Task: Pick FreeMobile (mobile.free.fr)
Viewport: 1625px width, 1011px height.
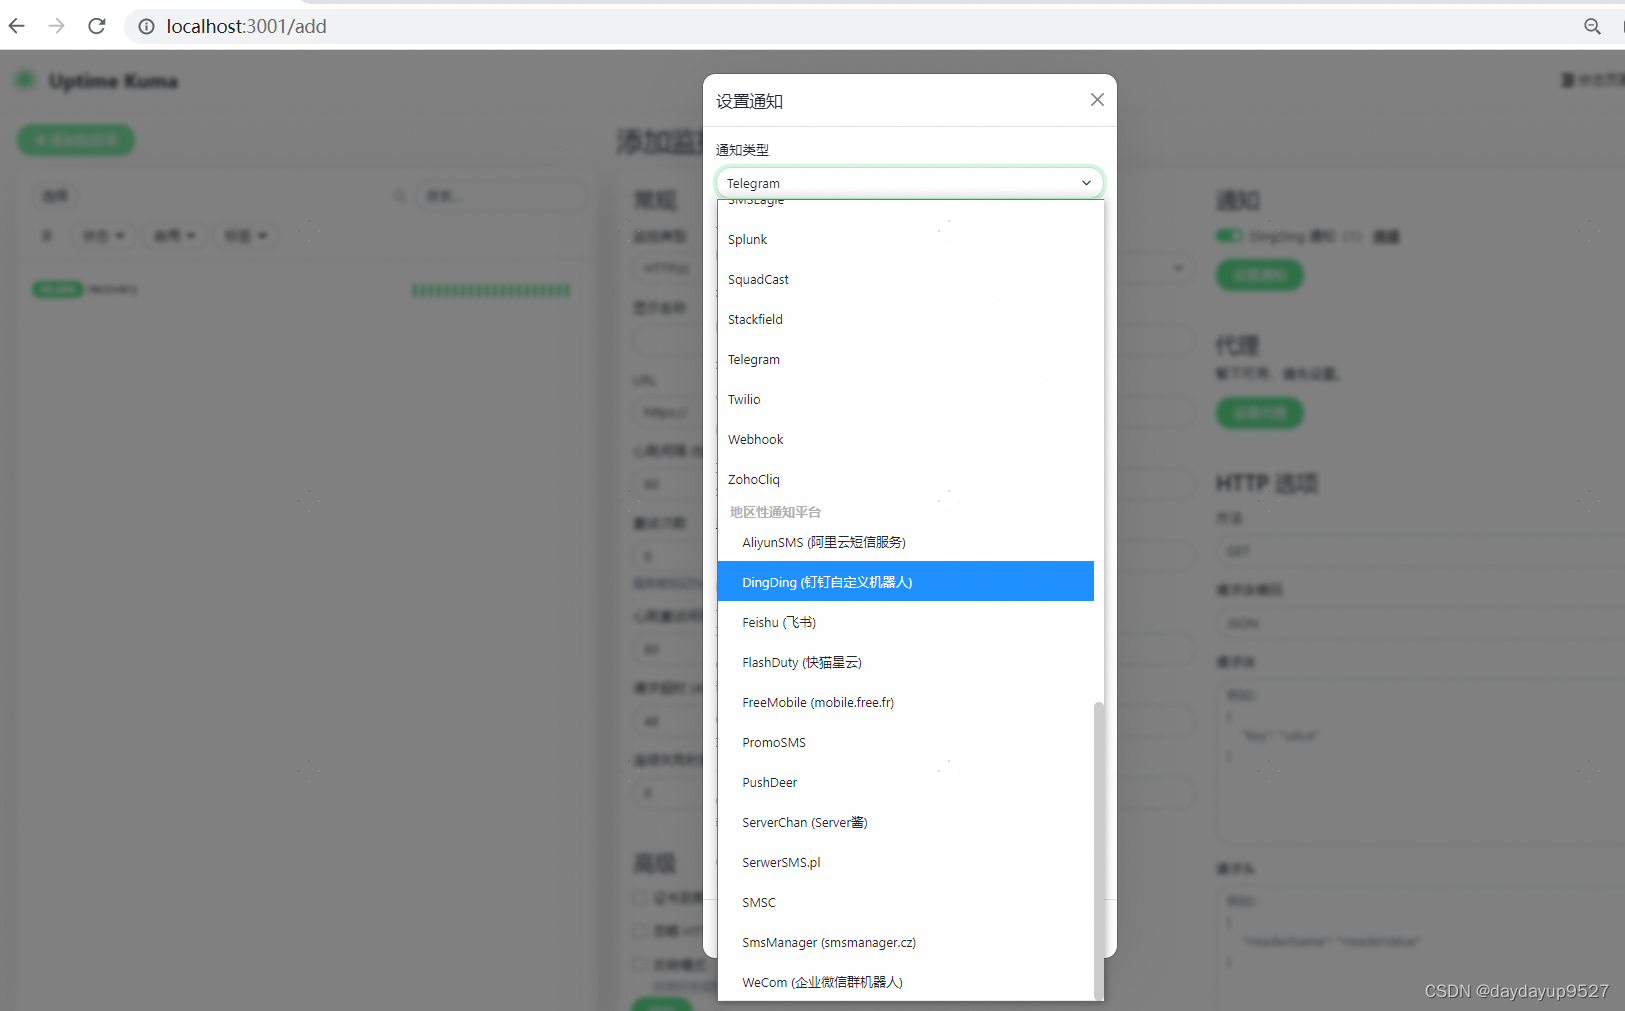Action: [905, 702]
